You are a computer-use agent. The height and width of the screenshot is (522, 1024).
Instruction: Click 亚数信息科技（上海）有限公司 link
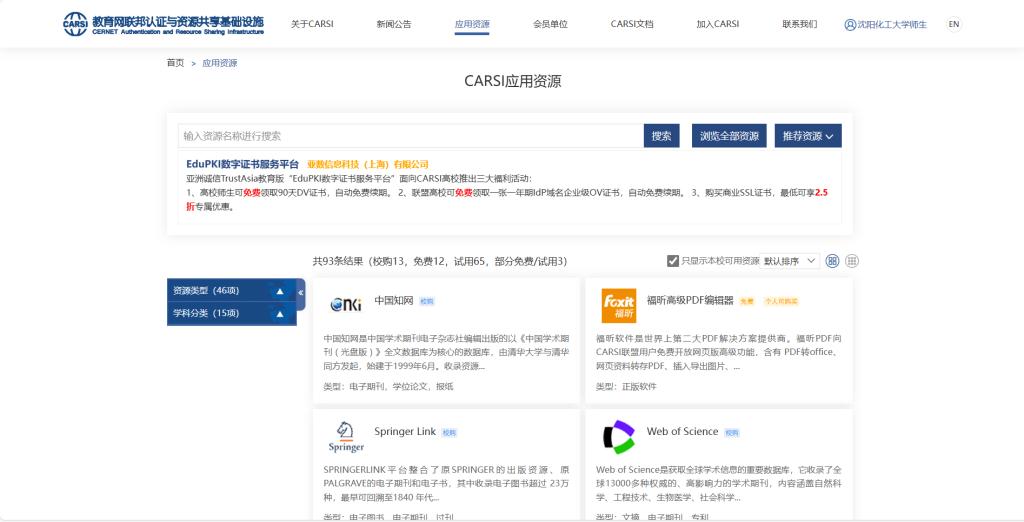[368, 164]
